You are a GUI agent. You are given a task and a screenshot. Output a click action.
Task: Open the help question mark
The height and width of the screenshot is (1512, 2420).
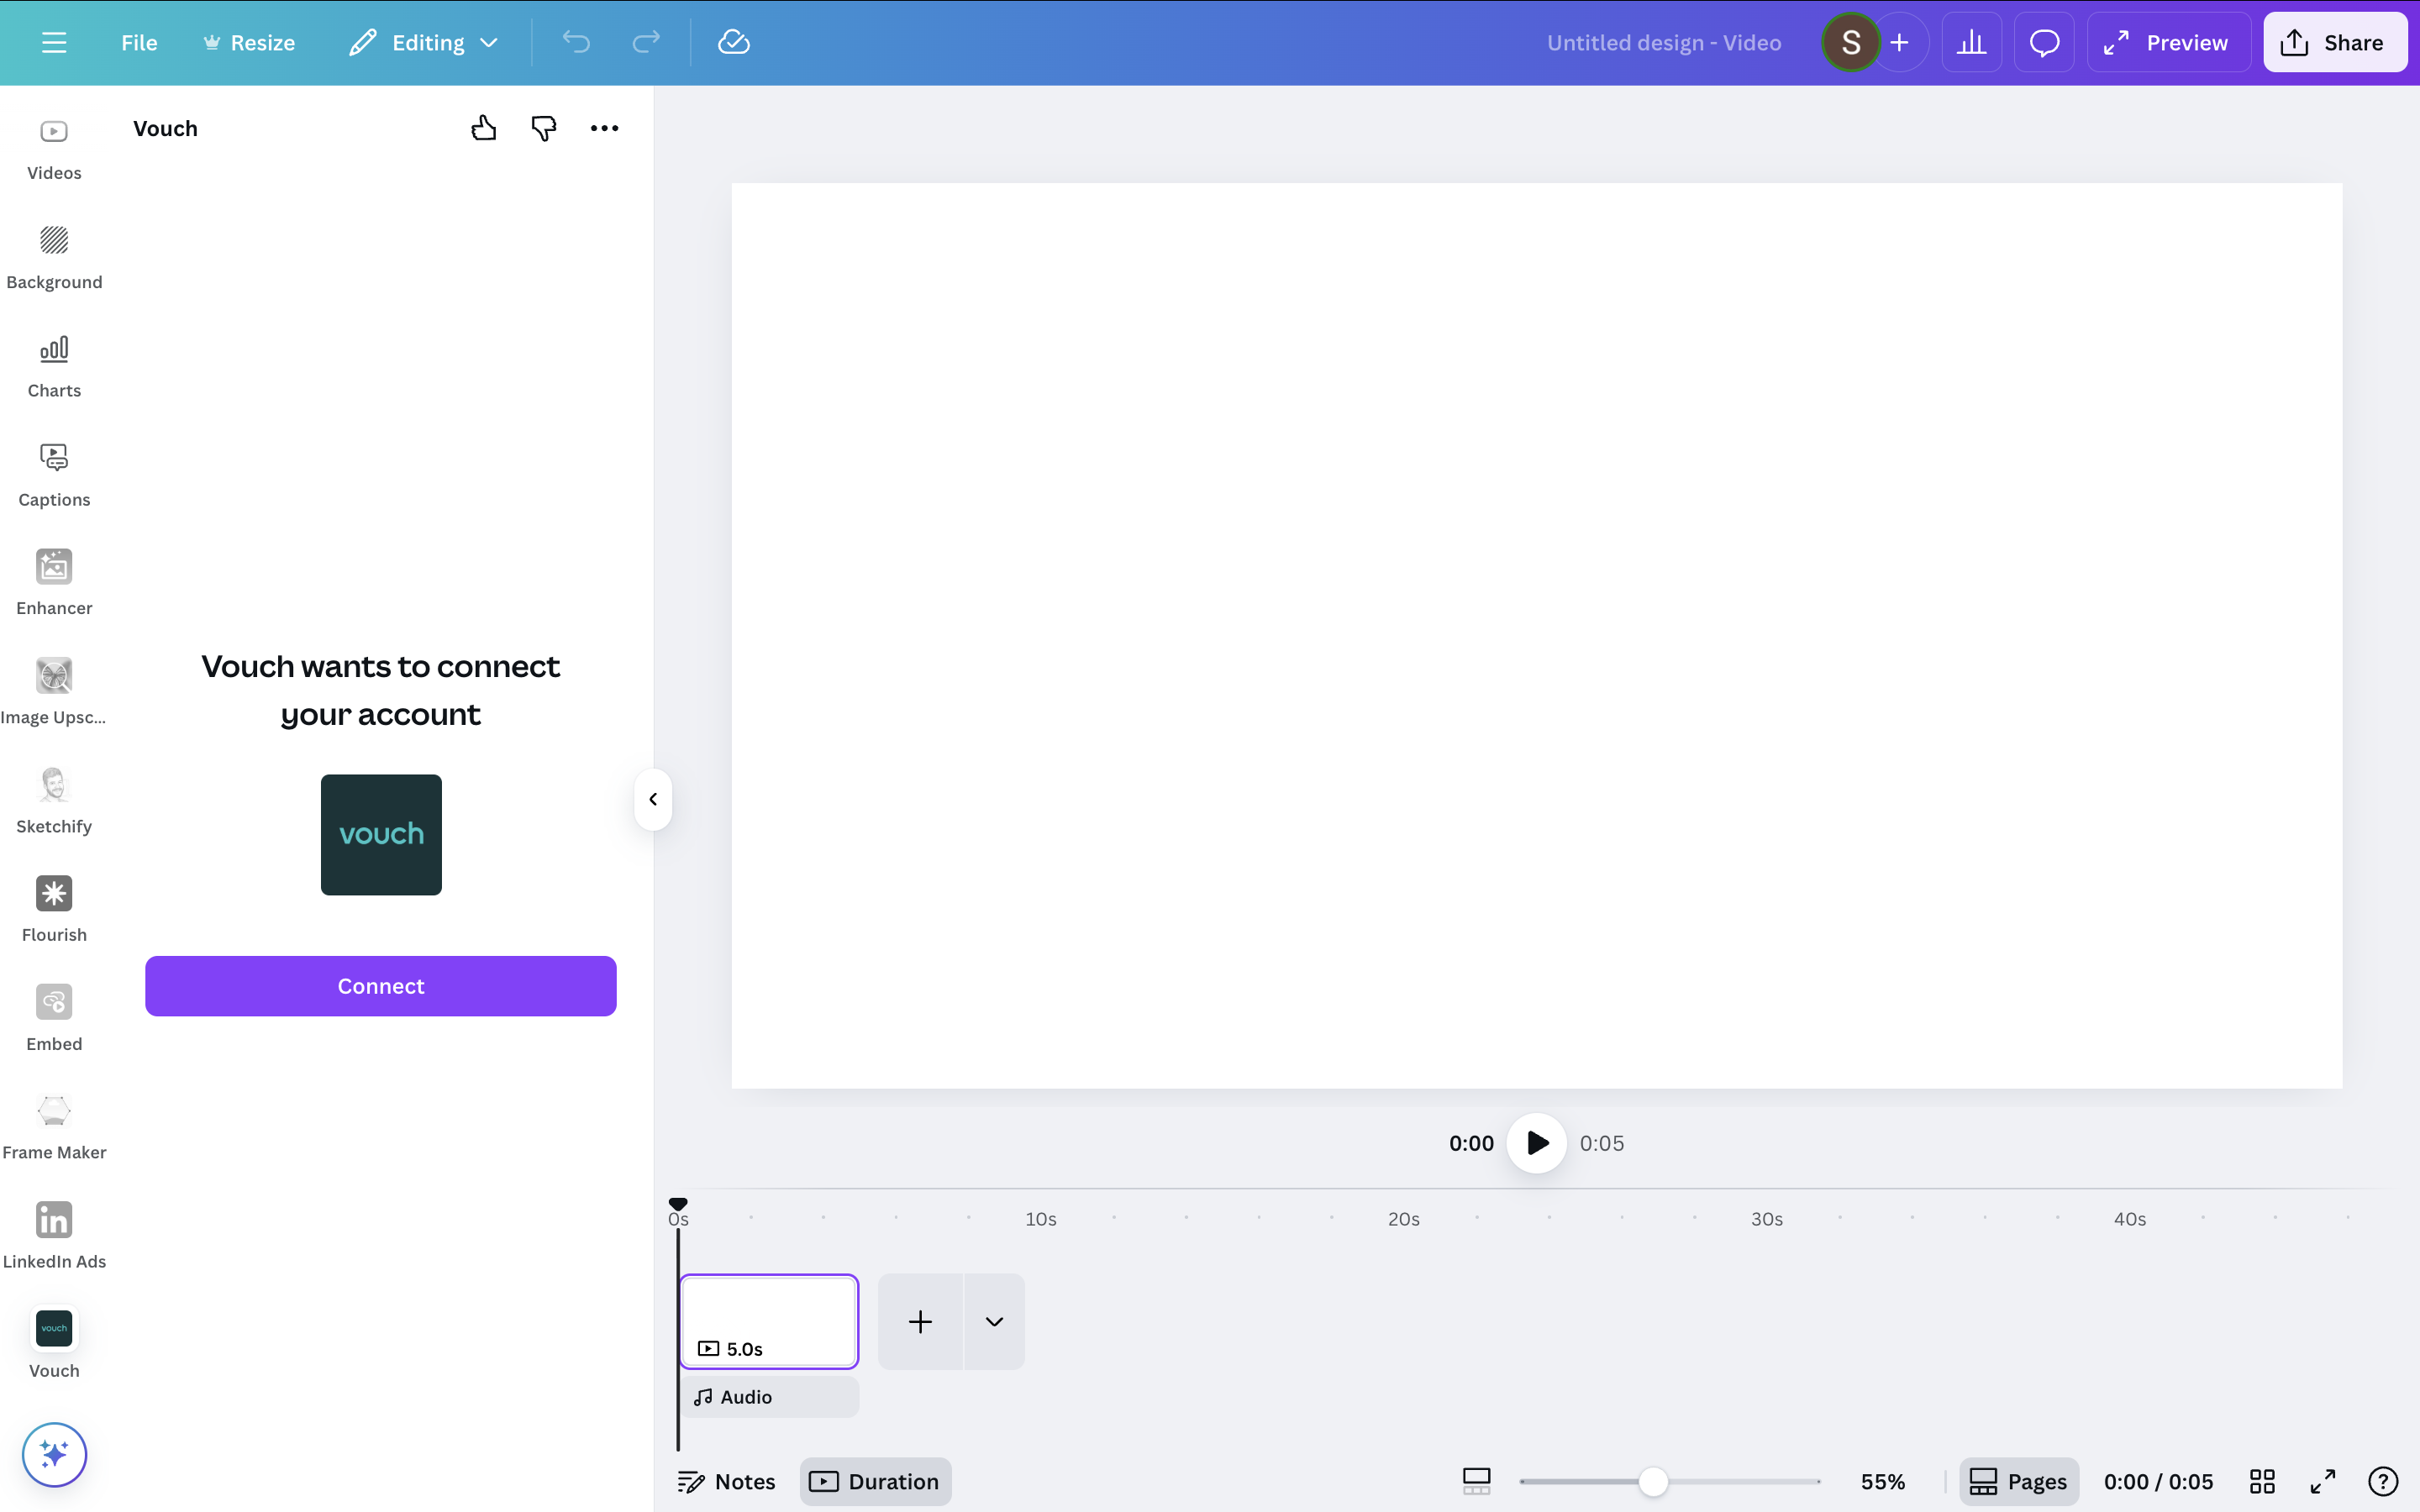2383,1481
